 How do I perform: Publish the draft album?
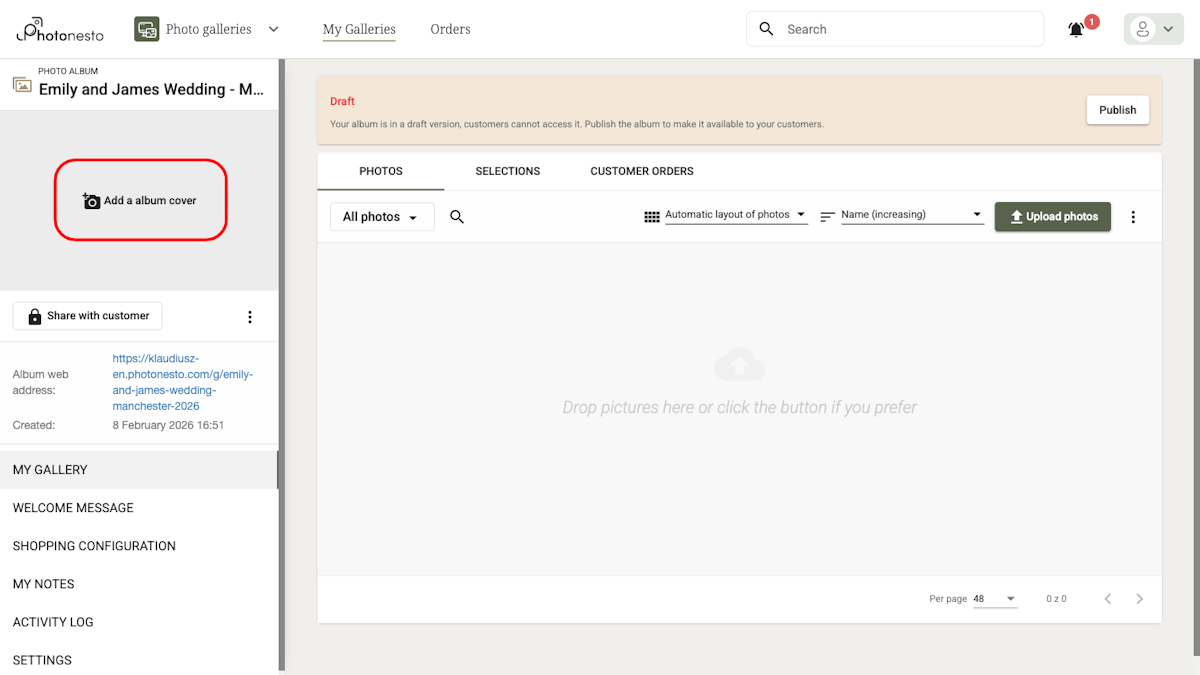[x=1117, y=110]
